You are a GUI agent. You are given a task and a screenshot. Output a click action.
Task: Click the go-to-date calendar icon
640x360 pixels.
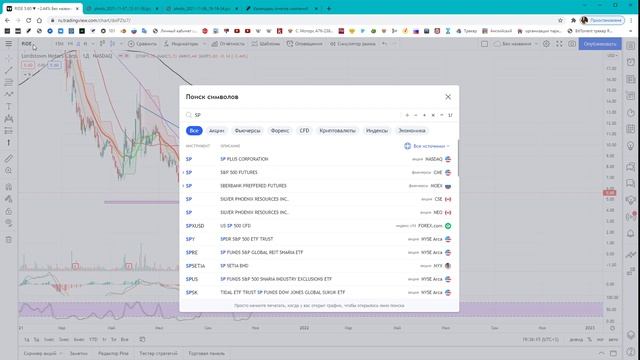tap(142, 339)
